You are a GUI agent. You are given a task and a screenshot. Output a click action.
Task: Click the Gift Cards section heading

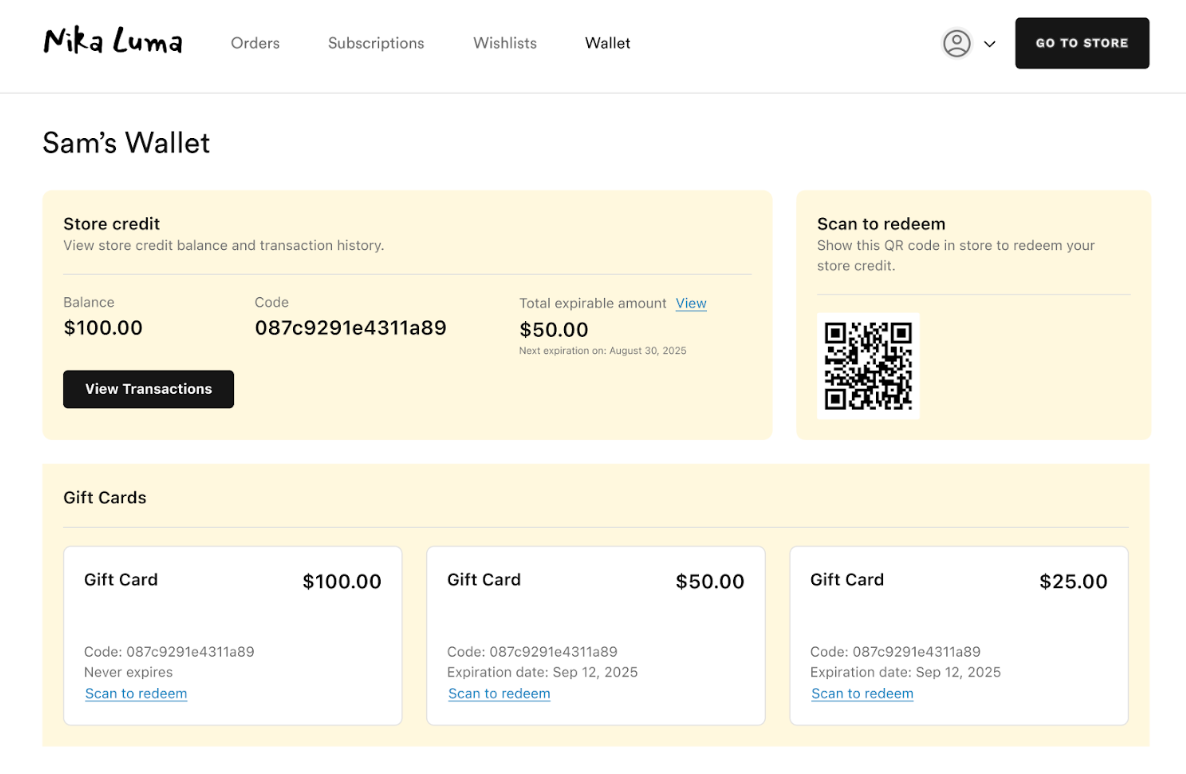[x=105, y=498]
